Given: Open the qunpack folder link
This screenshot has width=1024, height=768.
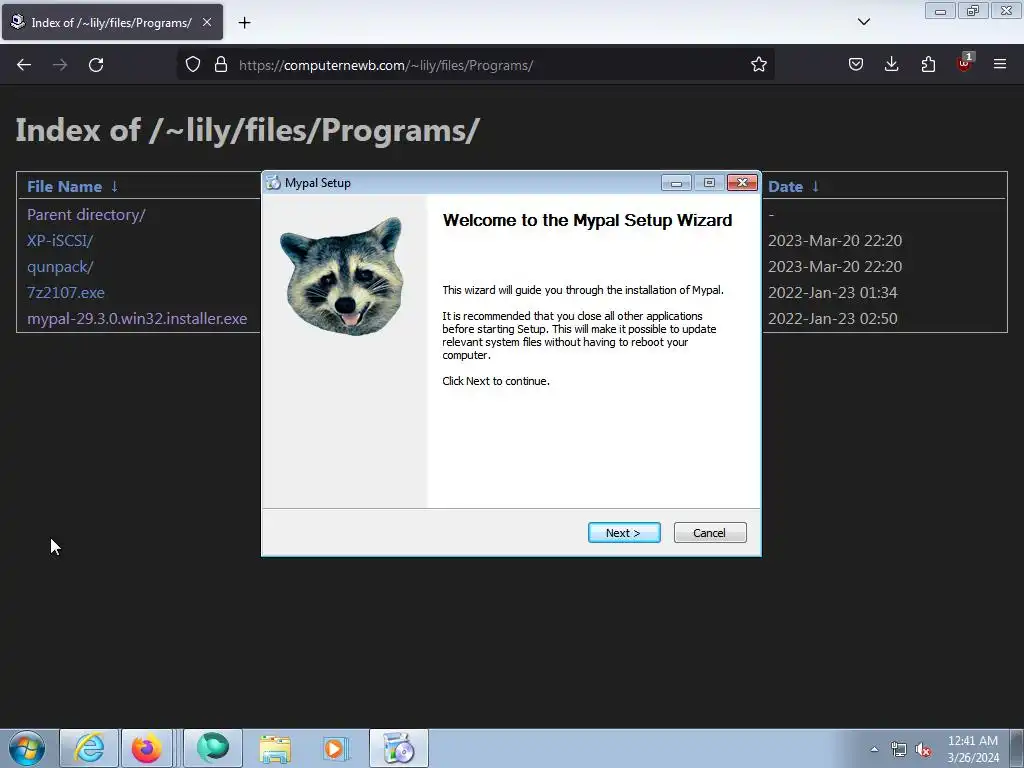Looking at the screenshot, I should 60,267.
